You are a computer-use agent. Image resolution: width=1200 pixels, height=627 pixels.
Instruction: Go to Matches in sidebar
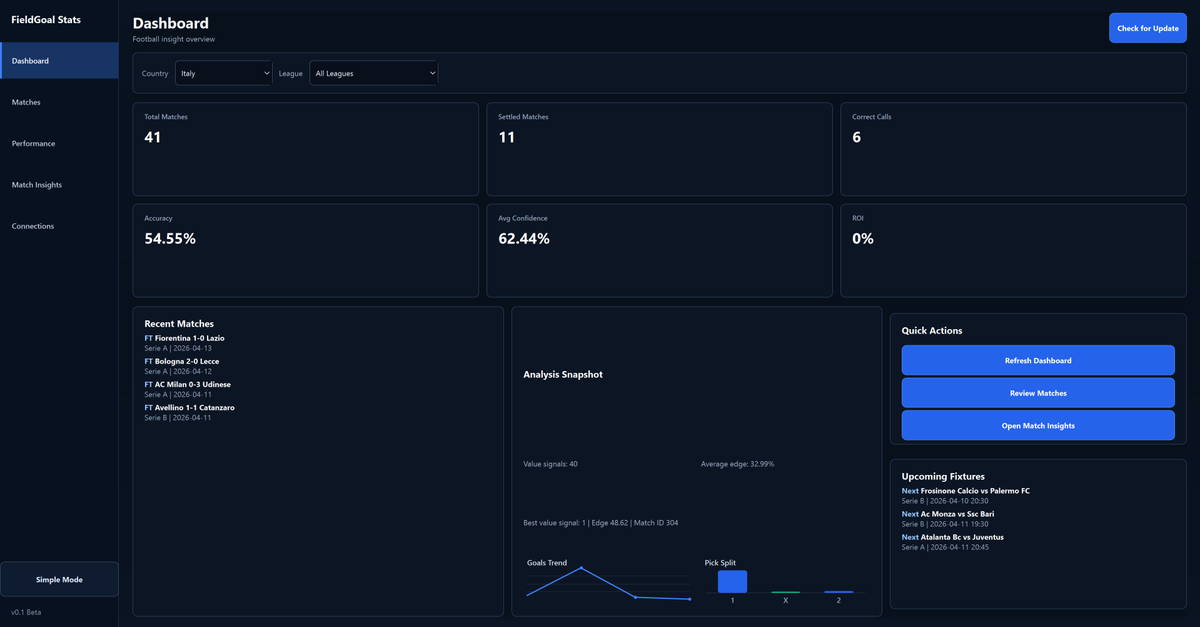[59, 102]
